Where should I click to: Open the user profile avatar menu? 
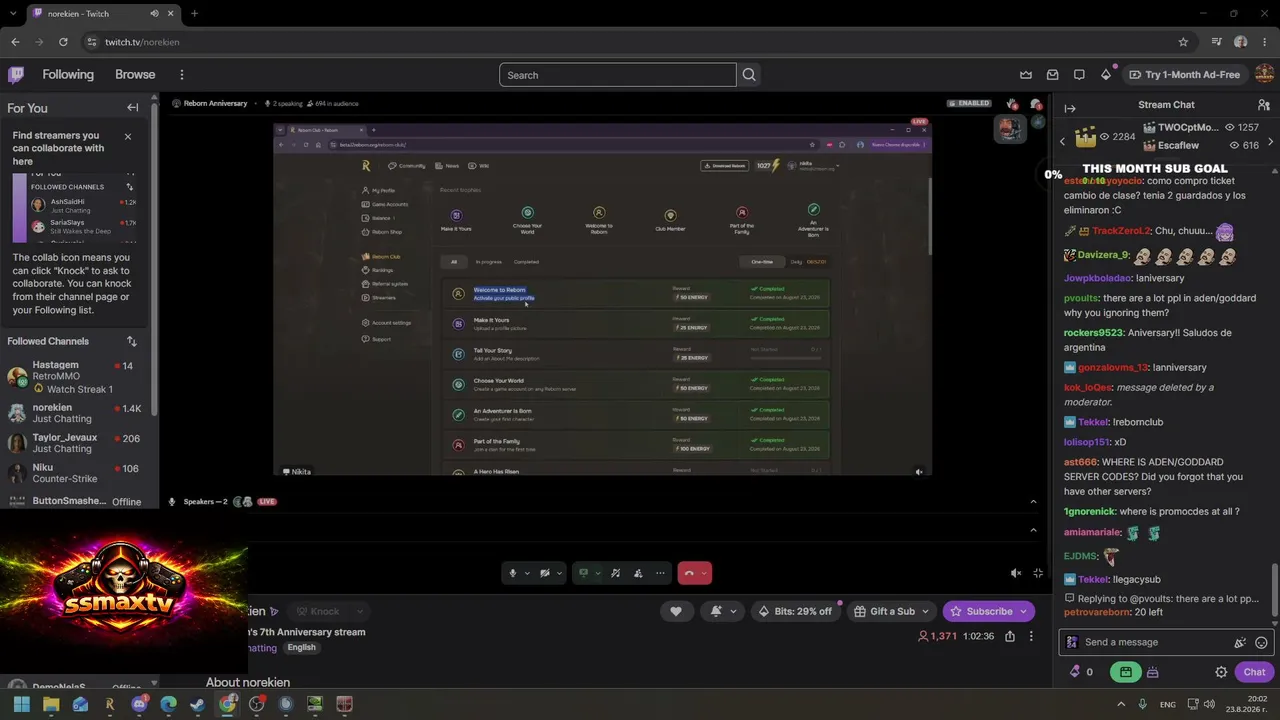pyautogui.click(x=1265, y=75)
